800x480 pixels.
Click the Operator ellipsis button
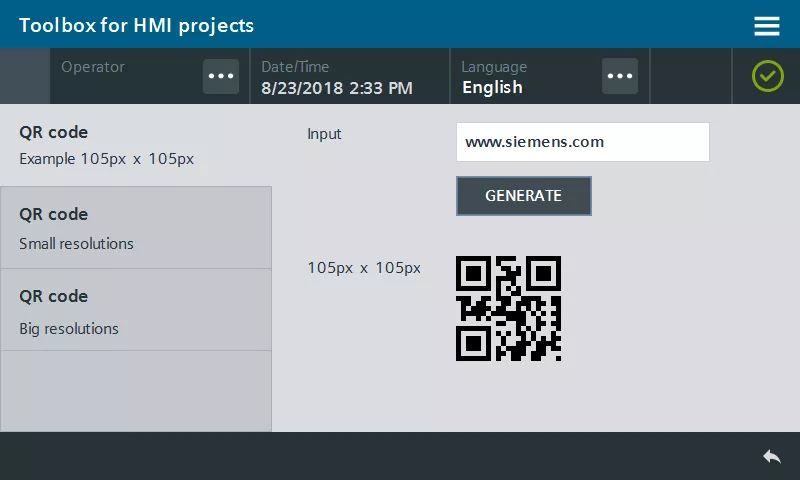[221, 76]
